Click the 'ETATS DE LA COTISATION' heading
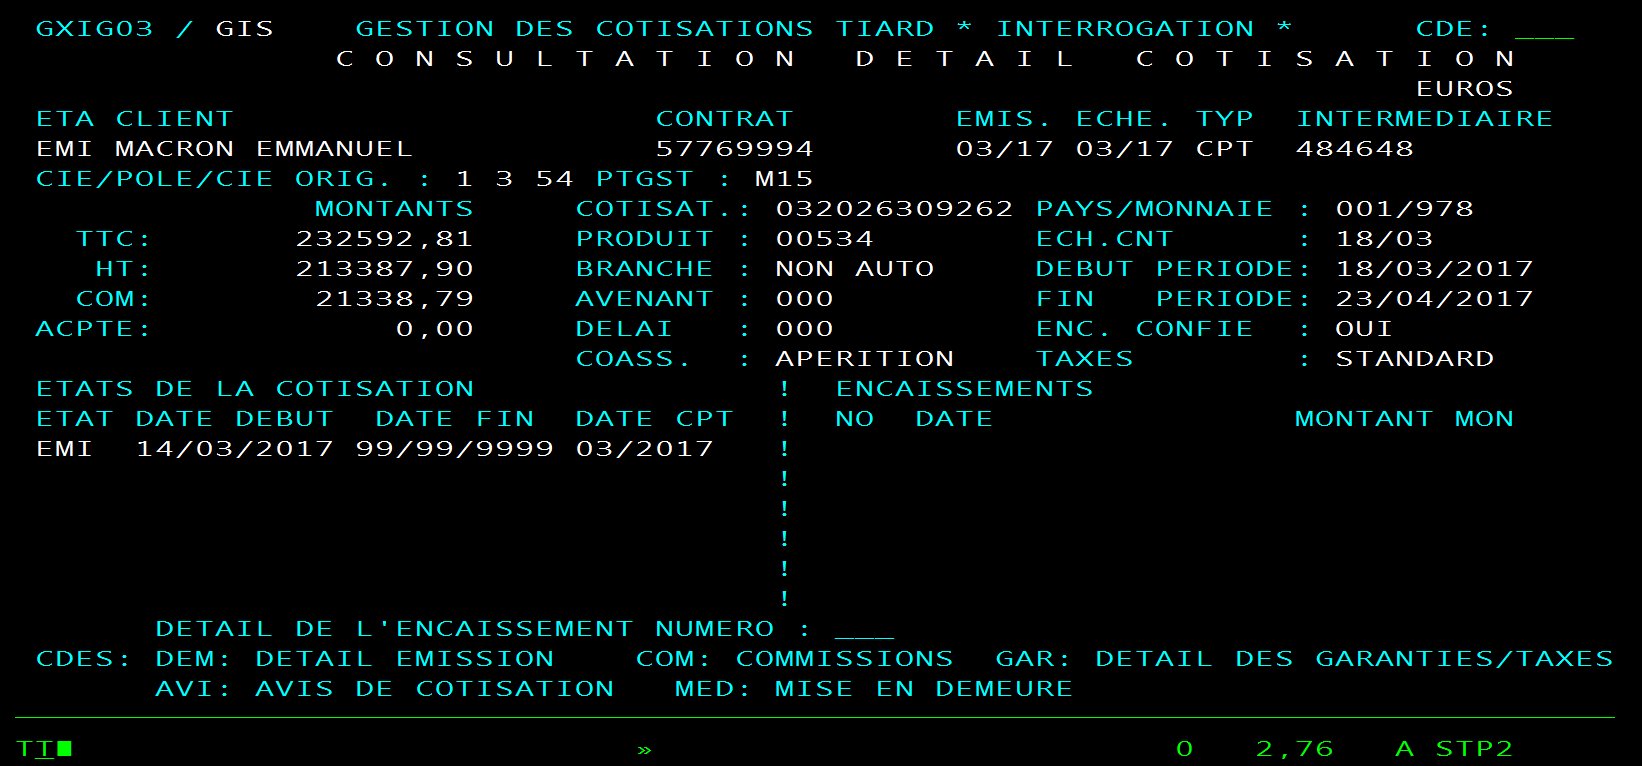 (254, 389)
